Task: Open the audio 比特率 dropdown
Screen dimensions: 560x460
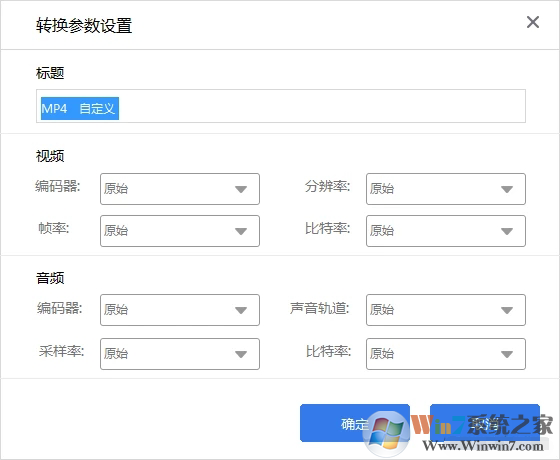Action: [x=446, y=354]
